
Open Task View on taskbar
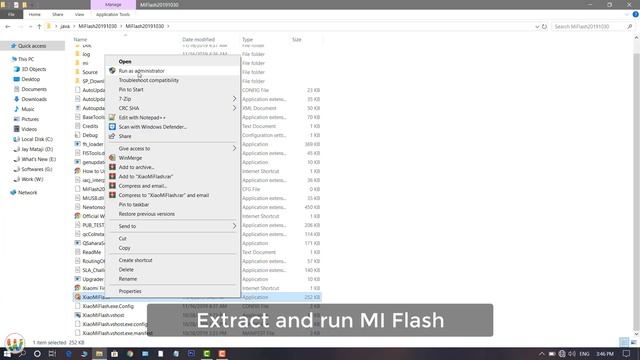coord(52,353)
